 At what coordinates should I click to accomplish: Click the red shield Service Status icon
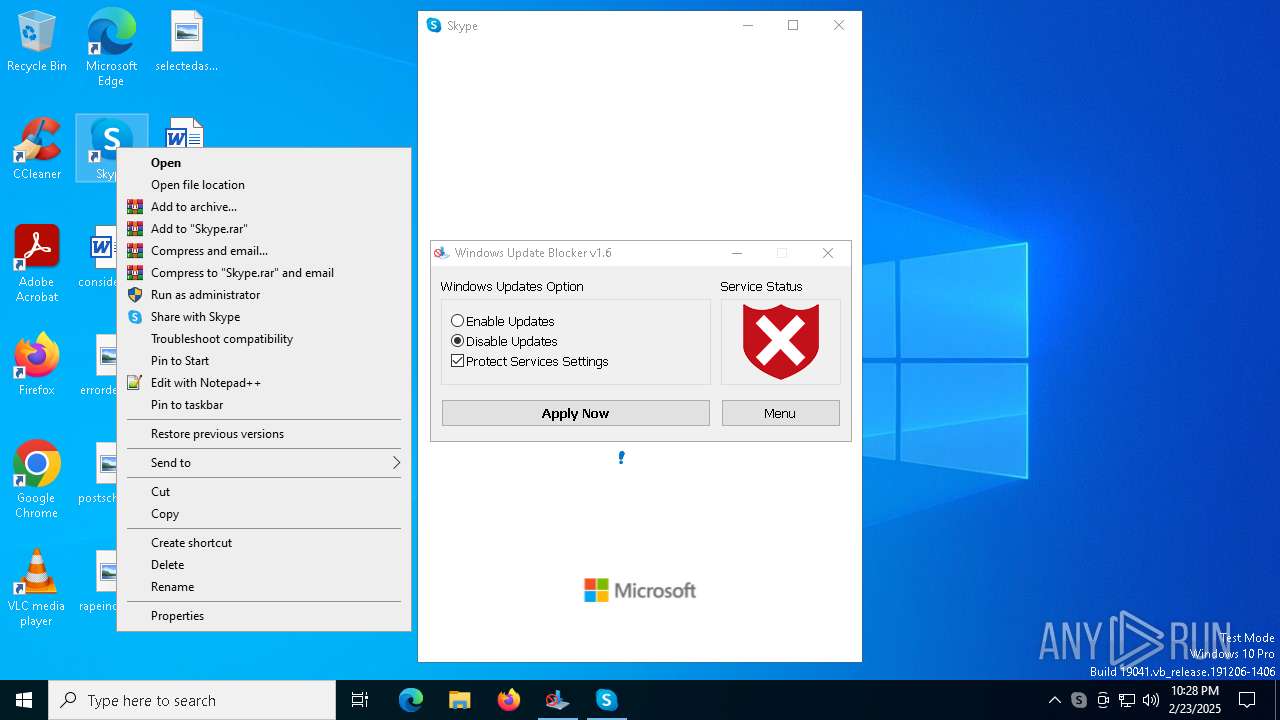pos(781,342)
